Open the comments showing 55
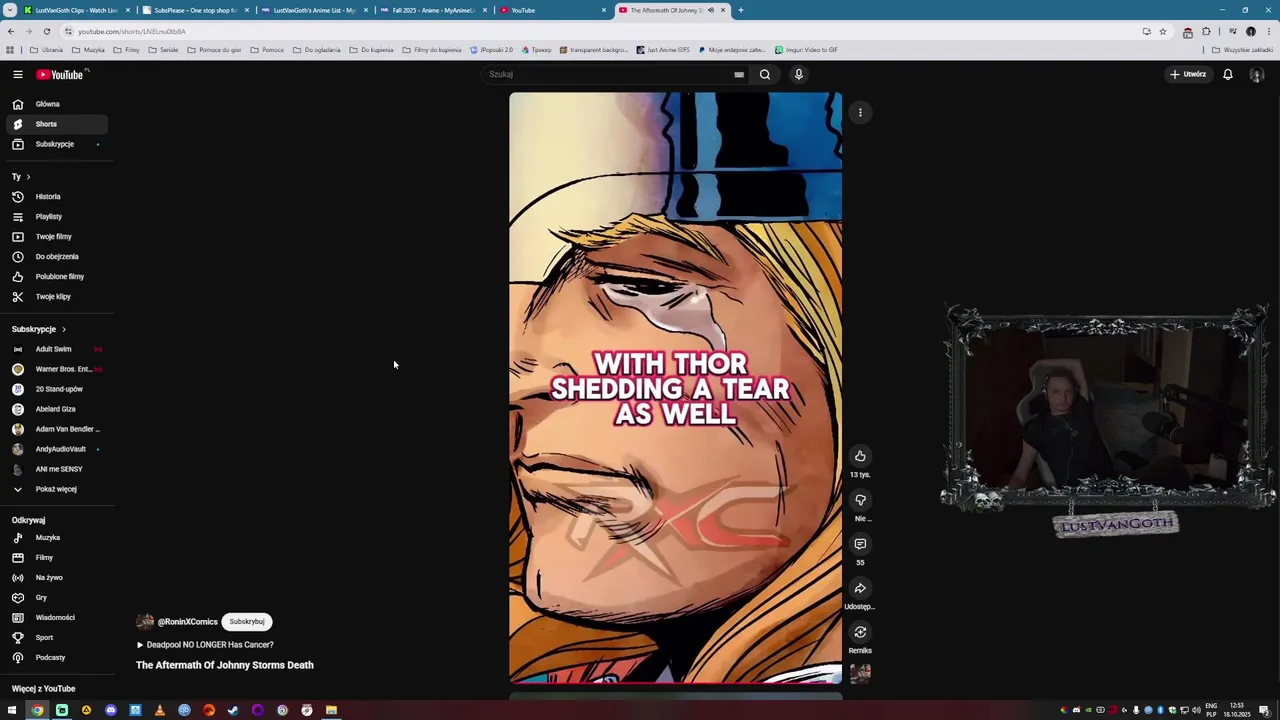This screenshot has height=720, width=1280. click(860, 544)
